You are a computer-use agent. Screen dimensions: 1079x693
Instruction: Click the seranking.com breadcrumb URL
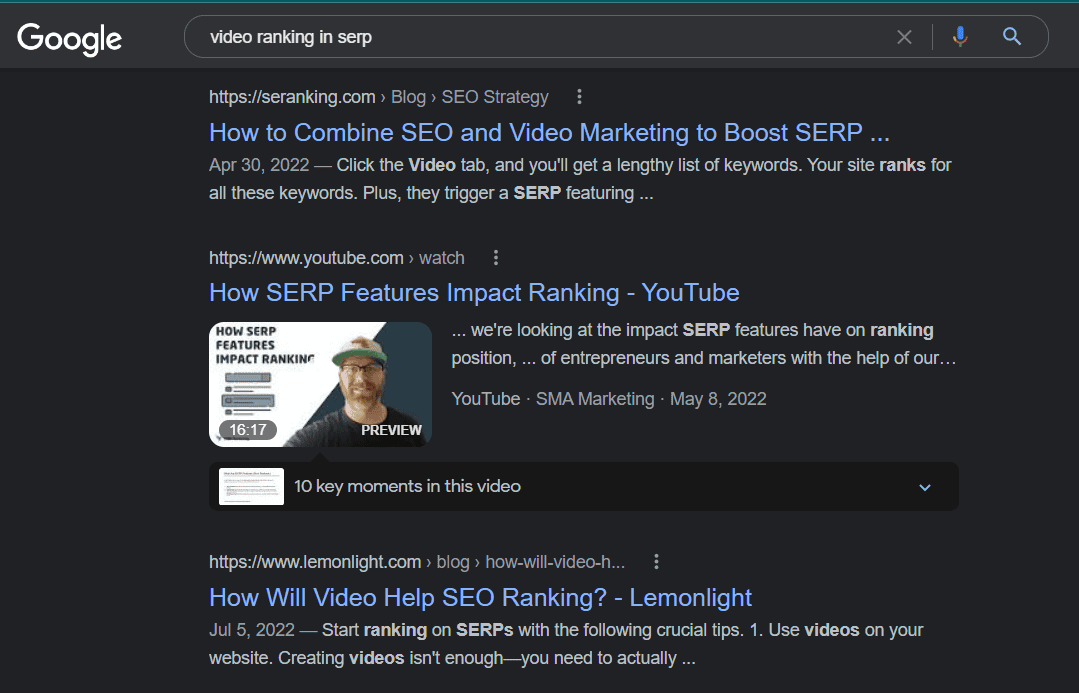(x=378, y=97)
